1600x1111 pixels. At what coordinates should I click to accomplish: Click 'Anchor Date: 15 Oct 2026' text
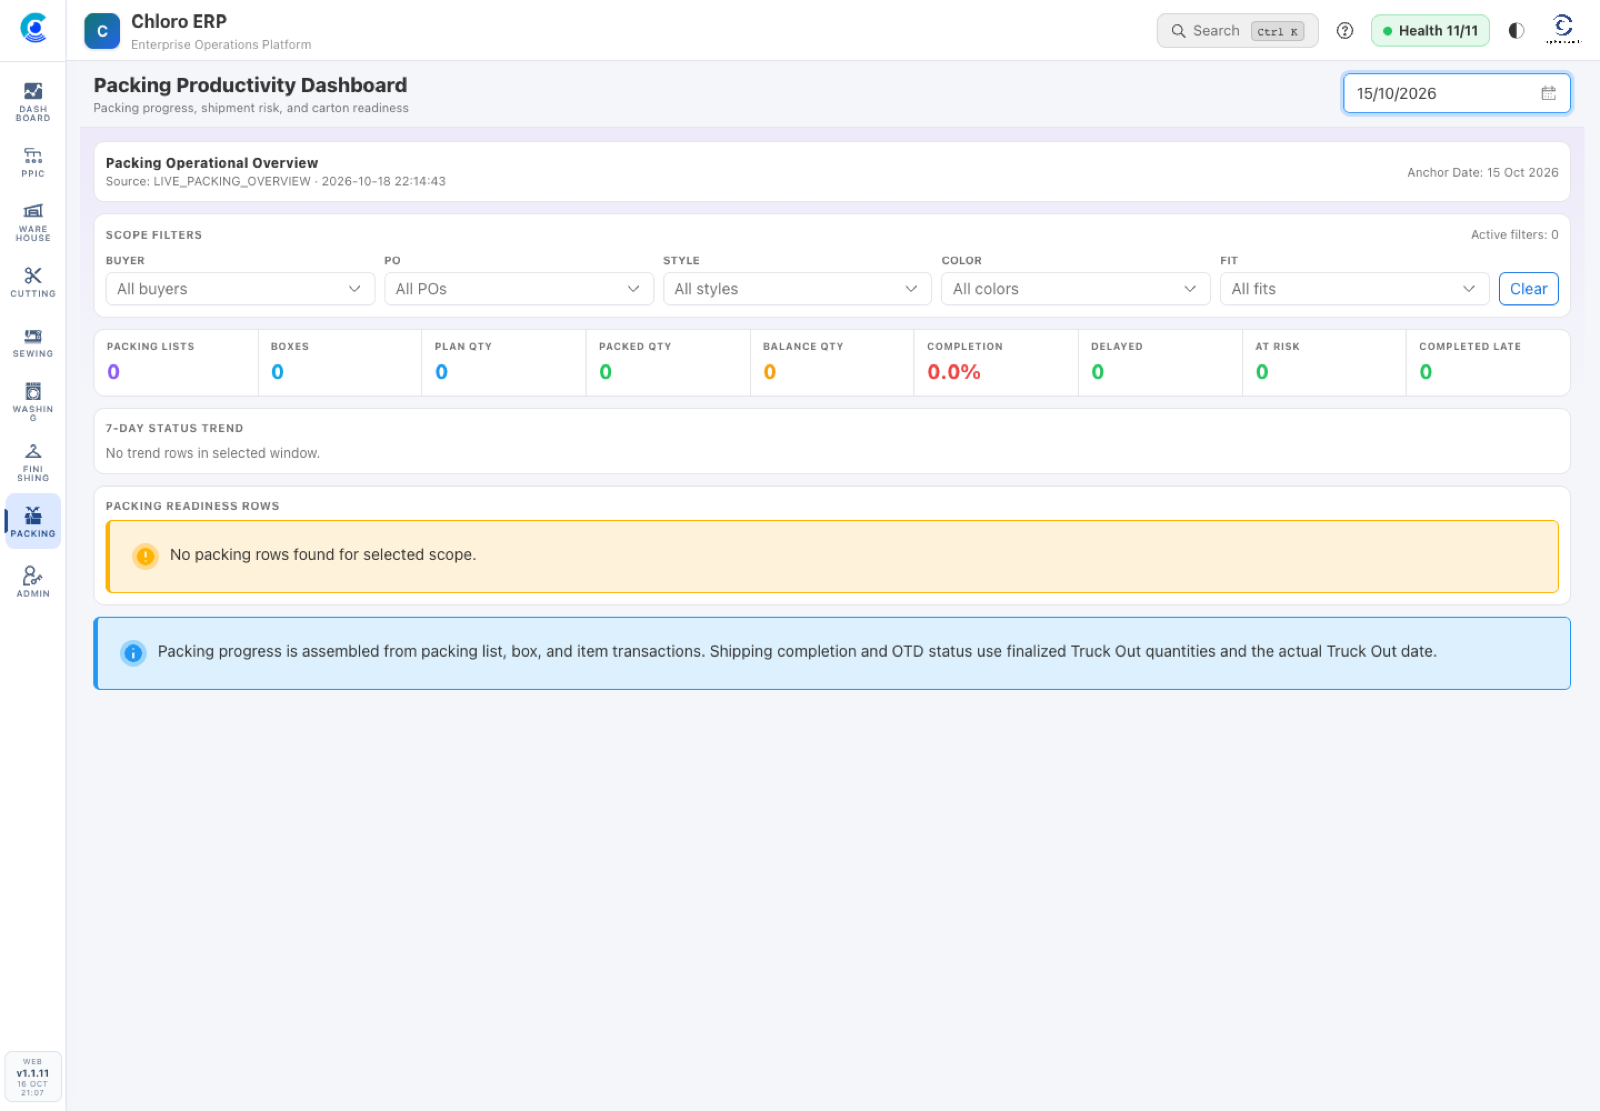(x=1483, y=173)
